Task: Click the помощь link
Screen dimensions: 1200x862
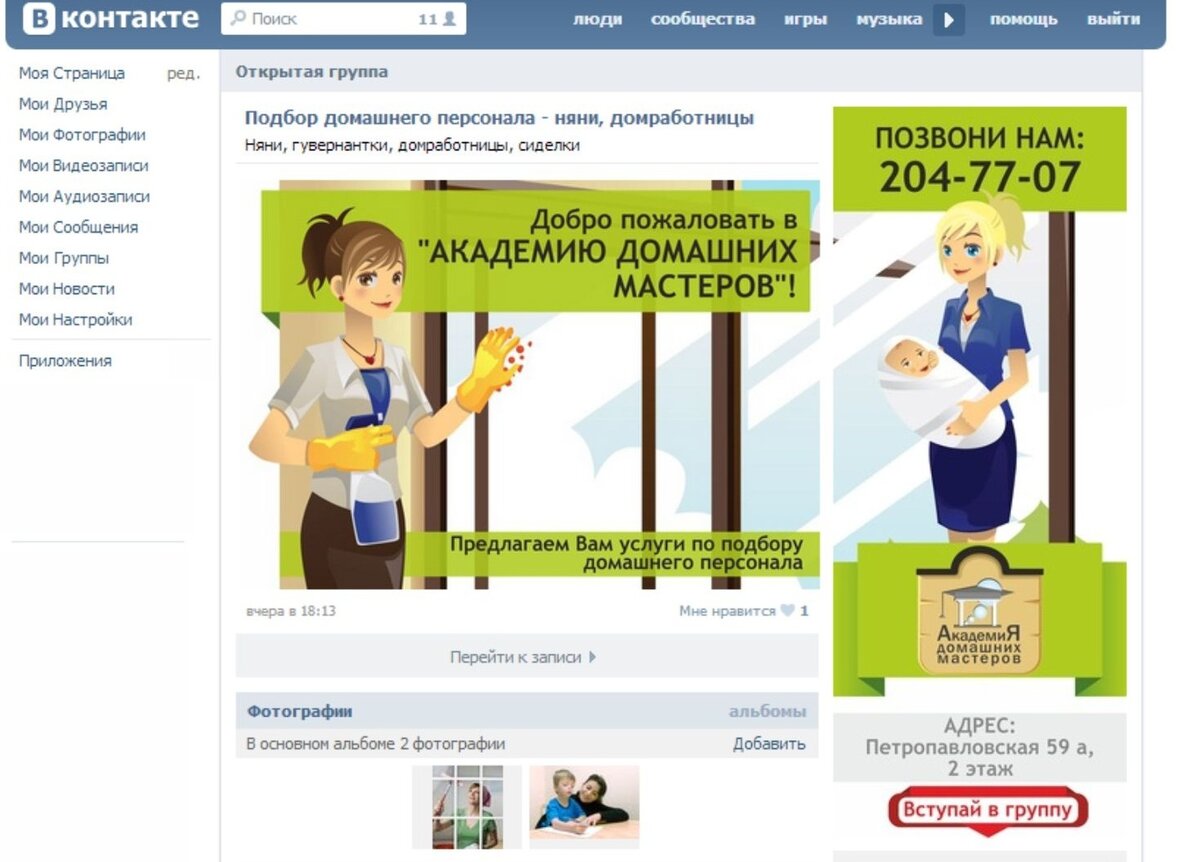Action: click(x=1023, y=19)
